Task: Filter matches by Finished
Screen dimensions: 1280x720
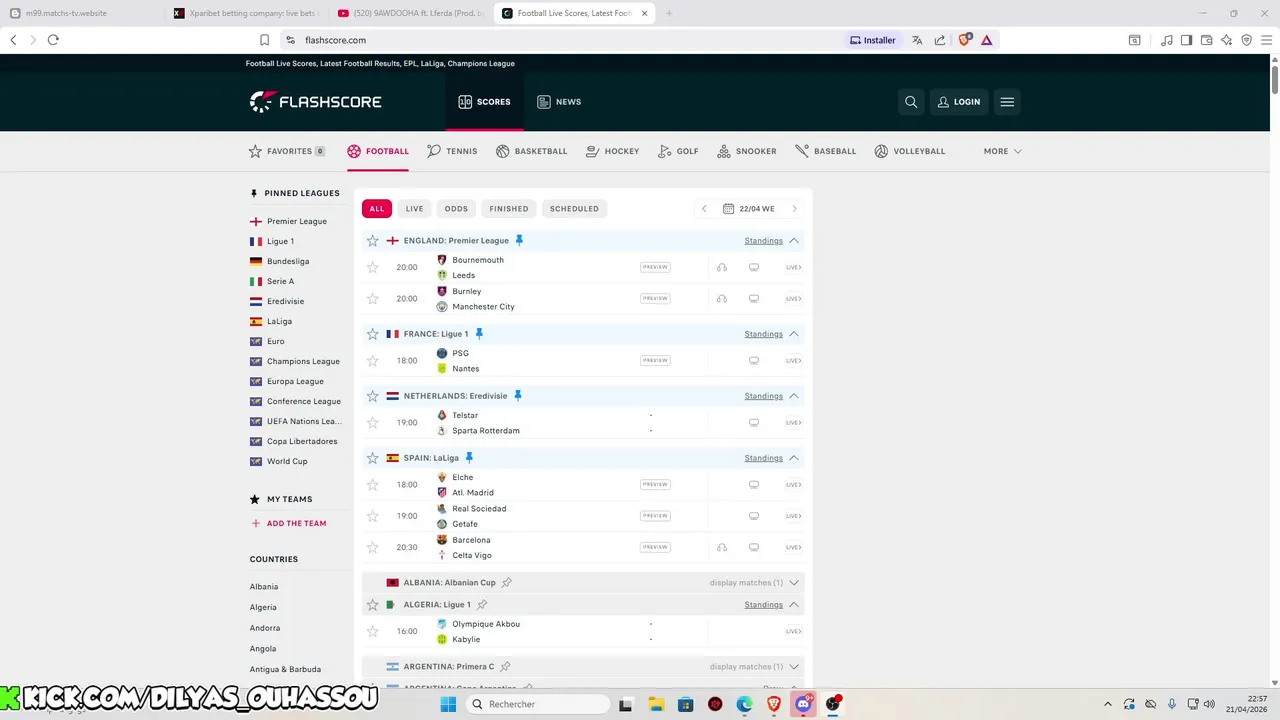Action: tap(509, 209)
